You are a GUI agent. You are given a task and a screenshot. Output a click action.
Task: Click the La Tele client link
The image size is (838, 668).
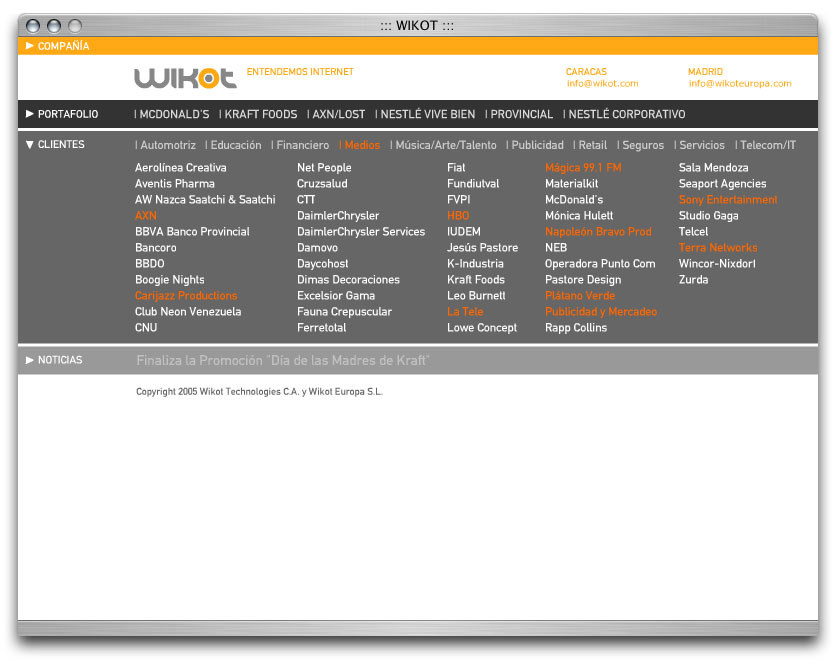coord(465,312)
